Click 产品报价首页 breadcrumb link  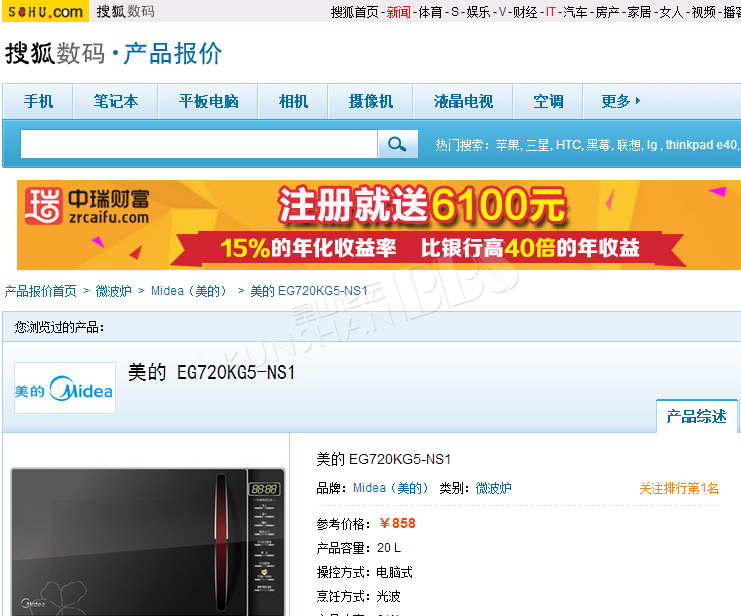[41, 291]
